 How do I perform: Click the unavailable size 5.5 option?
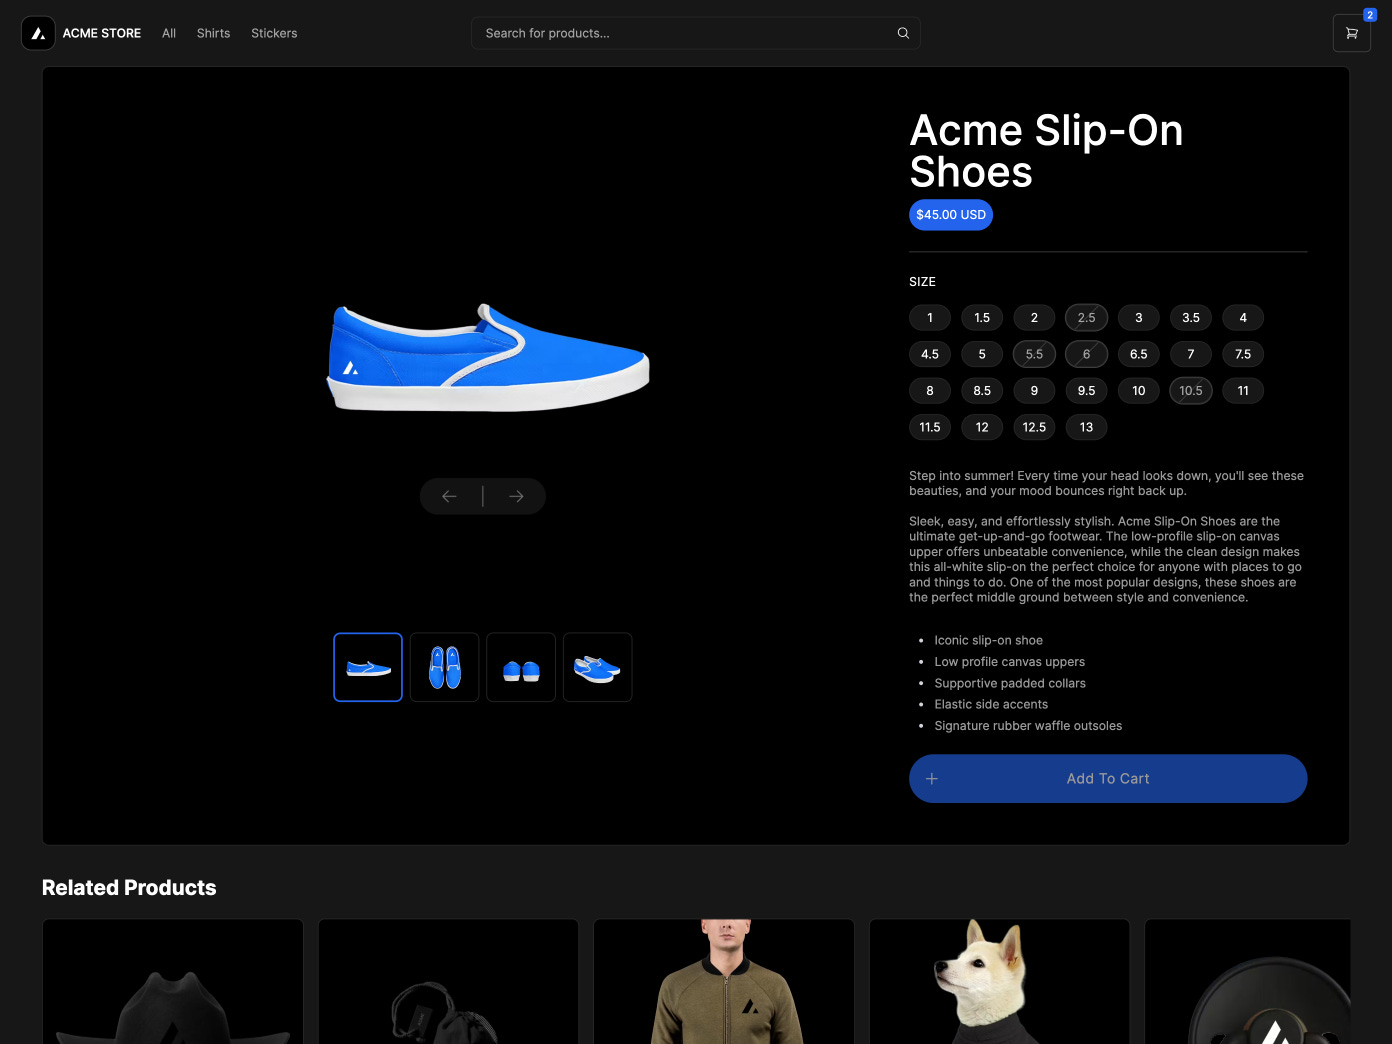click(1034, 354)
